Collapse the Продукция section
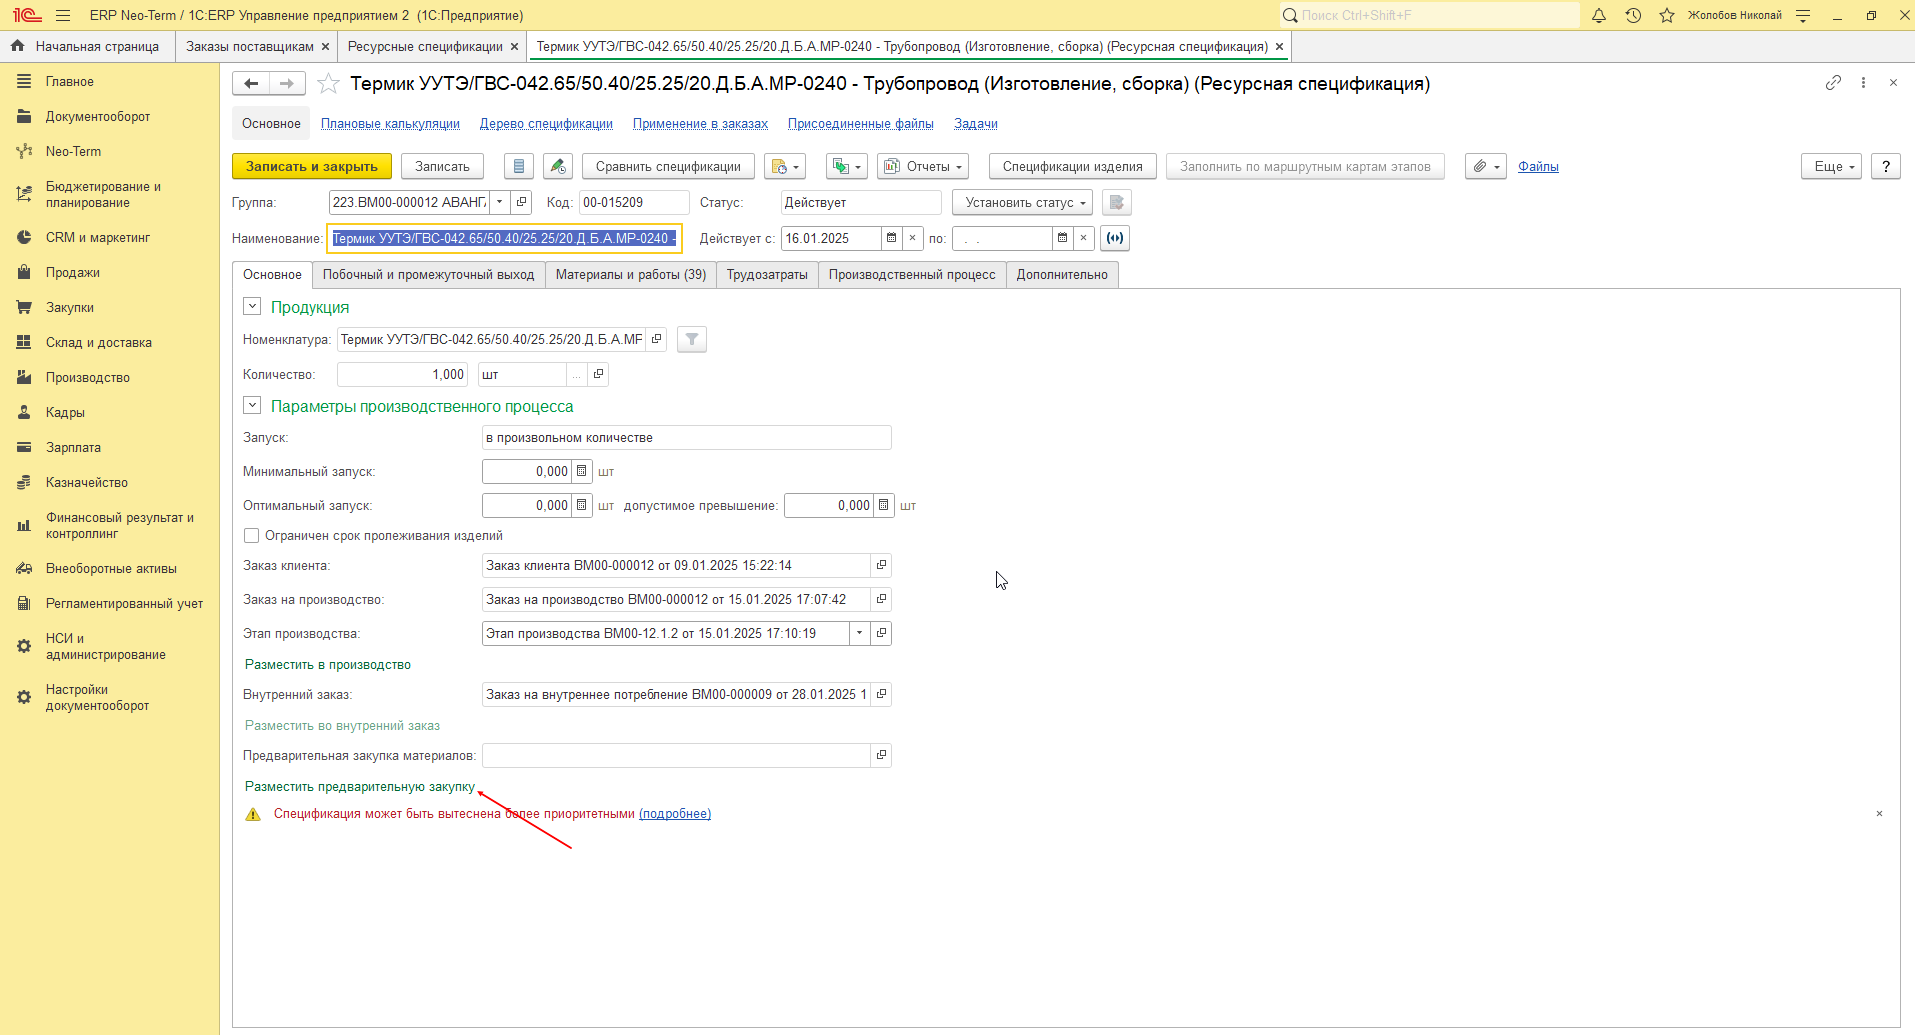 252,307
